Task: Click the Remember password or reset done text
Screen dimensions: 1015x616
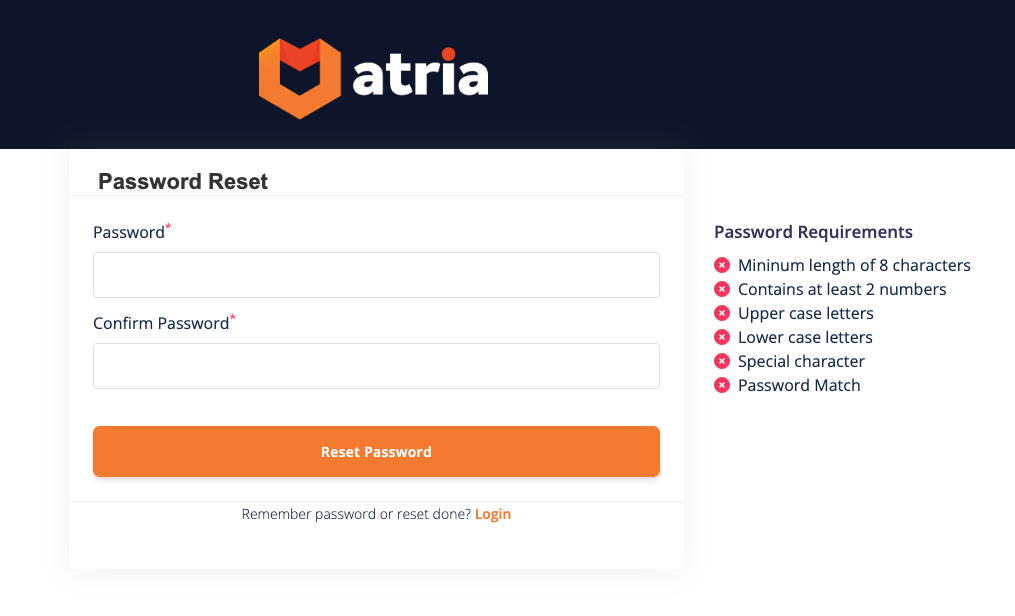Action: tap(356, 514)
